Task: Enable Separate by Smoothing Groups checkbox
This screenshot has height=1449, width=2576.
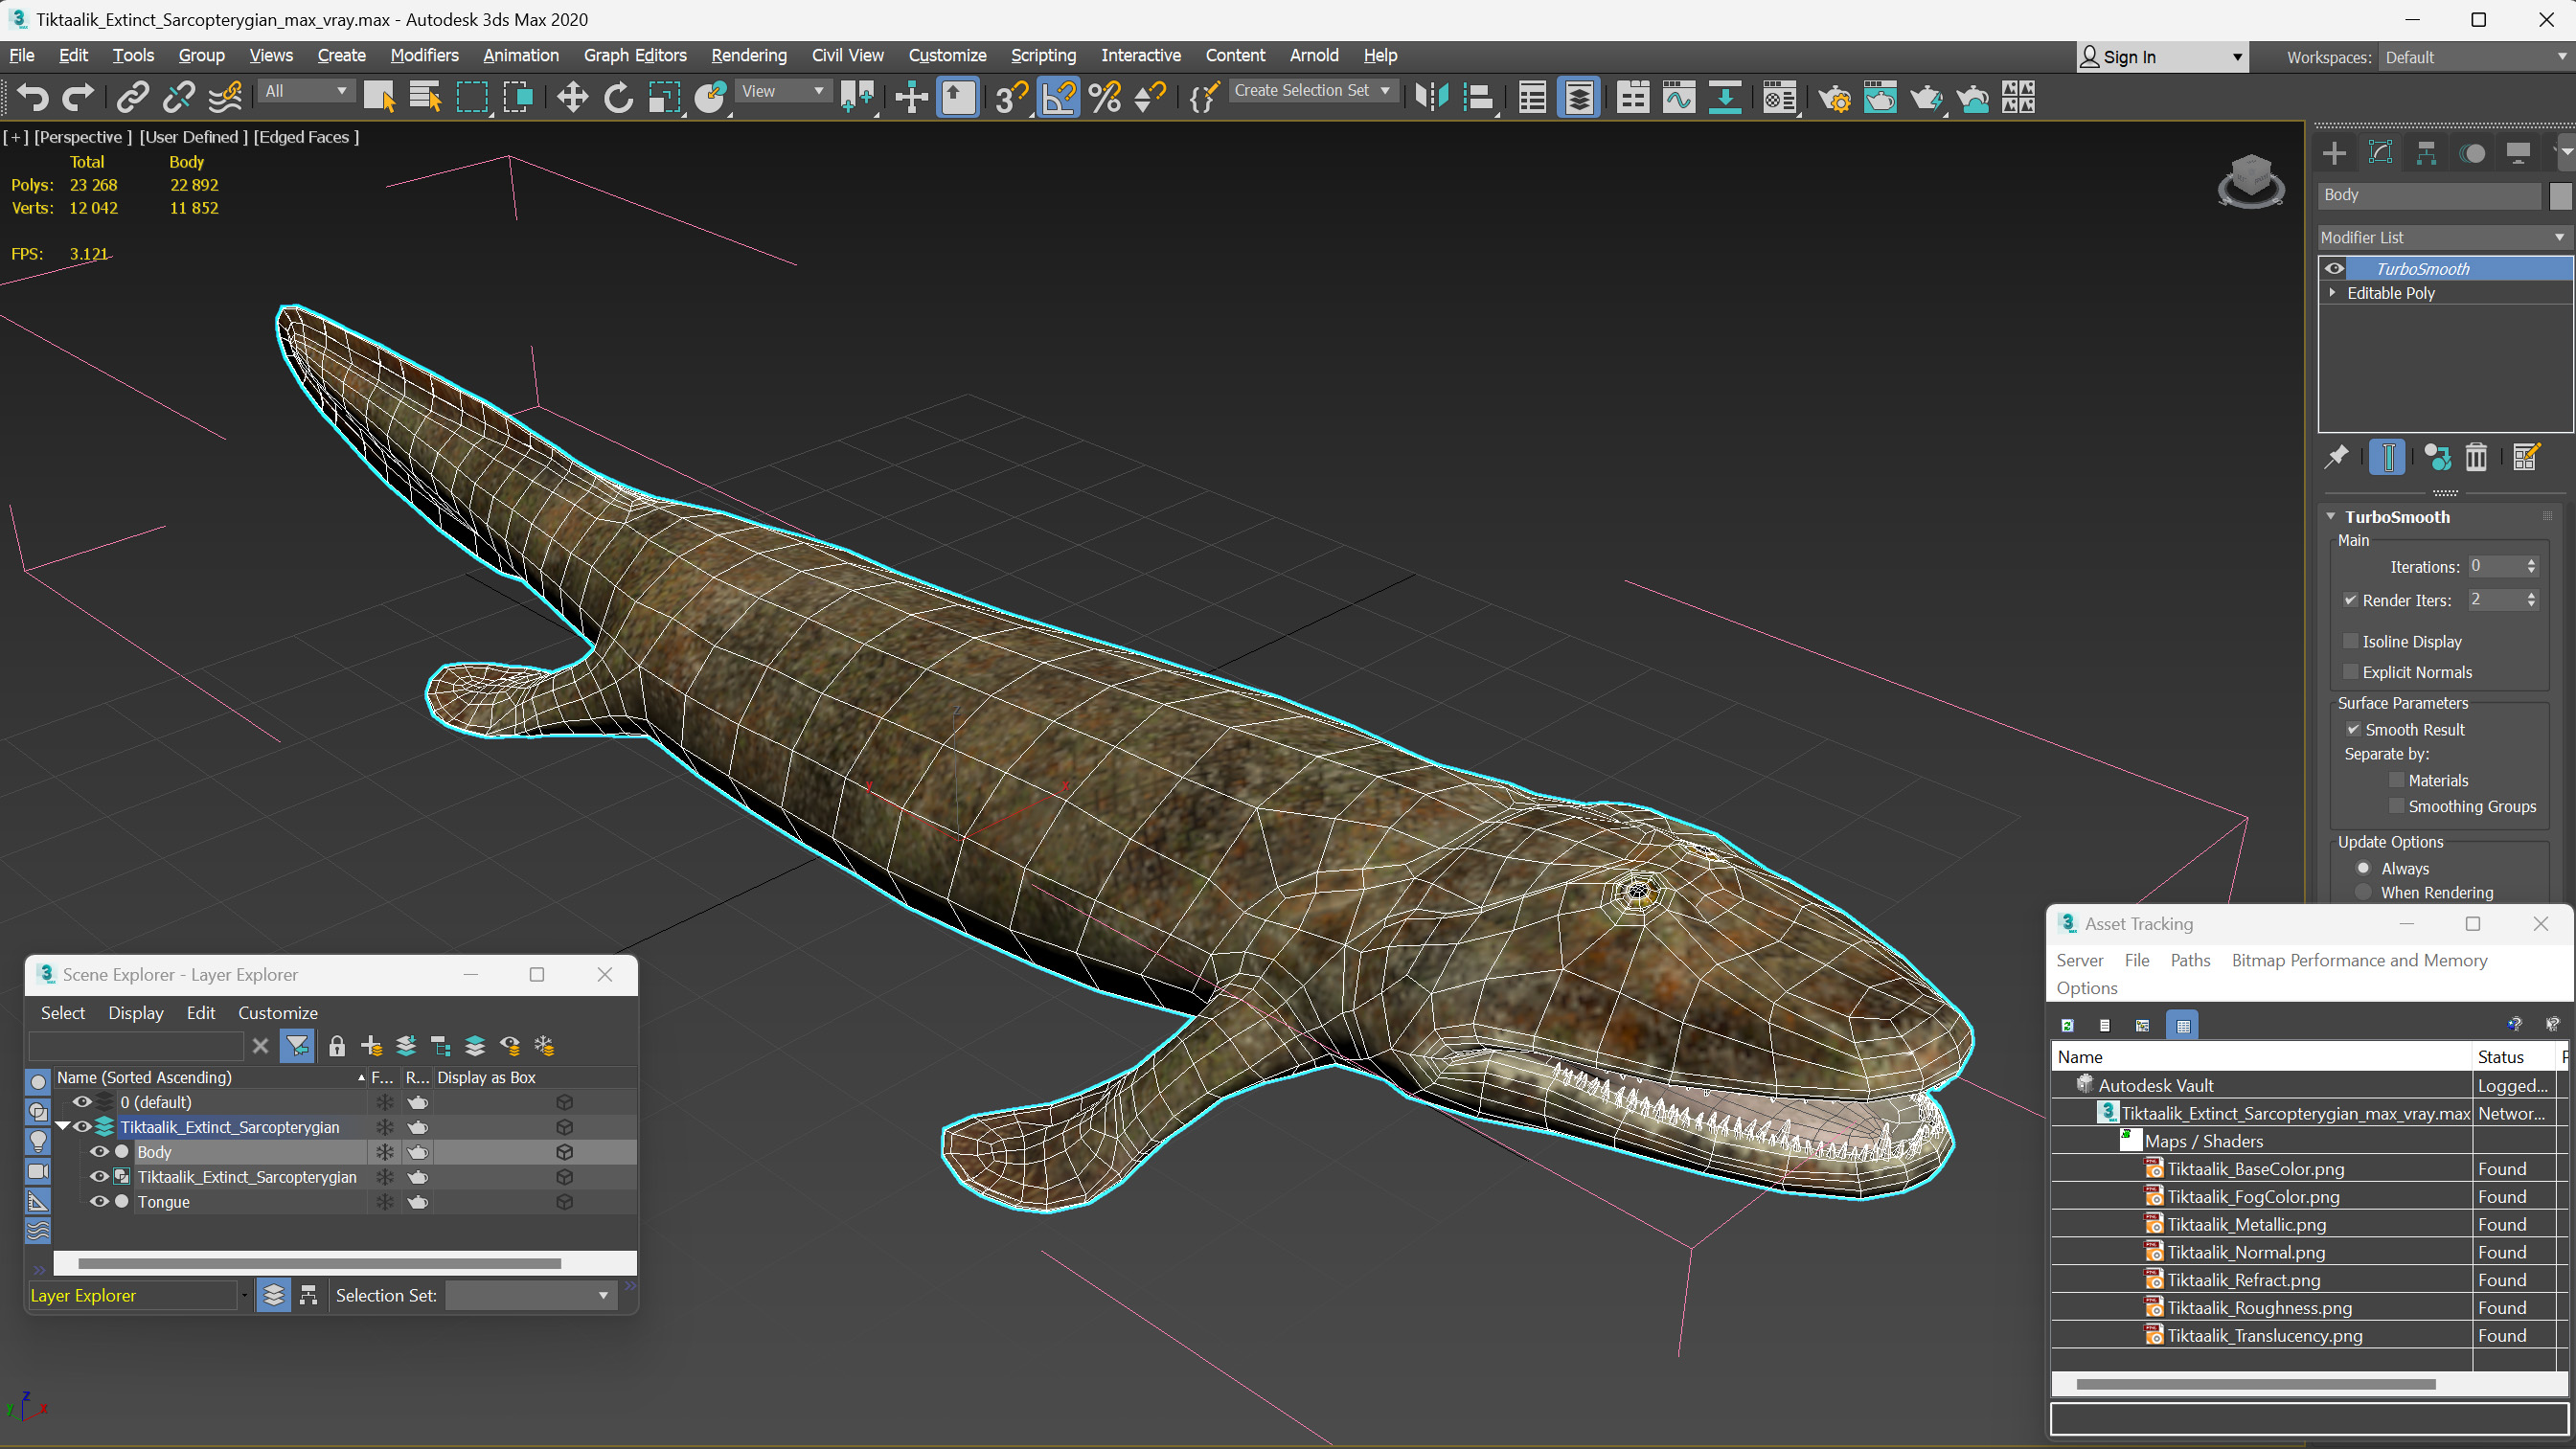Action: (2396, 806)
